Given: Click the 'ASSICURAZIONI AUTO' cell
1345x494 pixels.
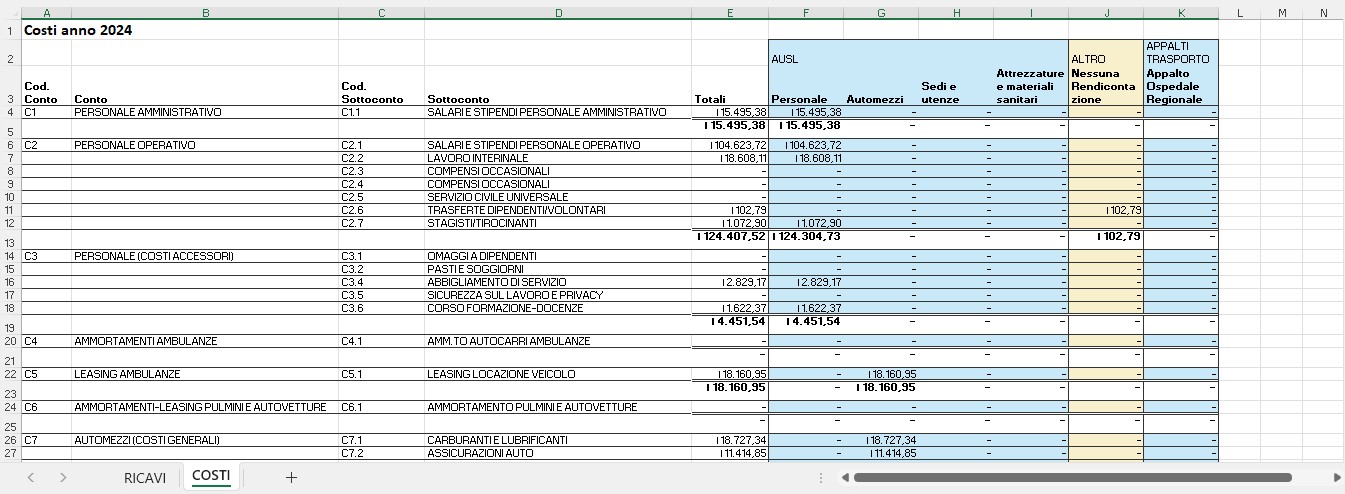Looking at the screenshot, I should 558,453.
